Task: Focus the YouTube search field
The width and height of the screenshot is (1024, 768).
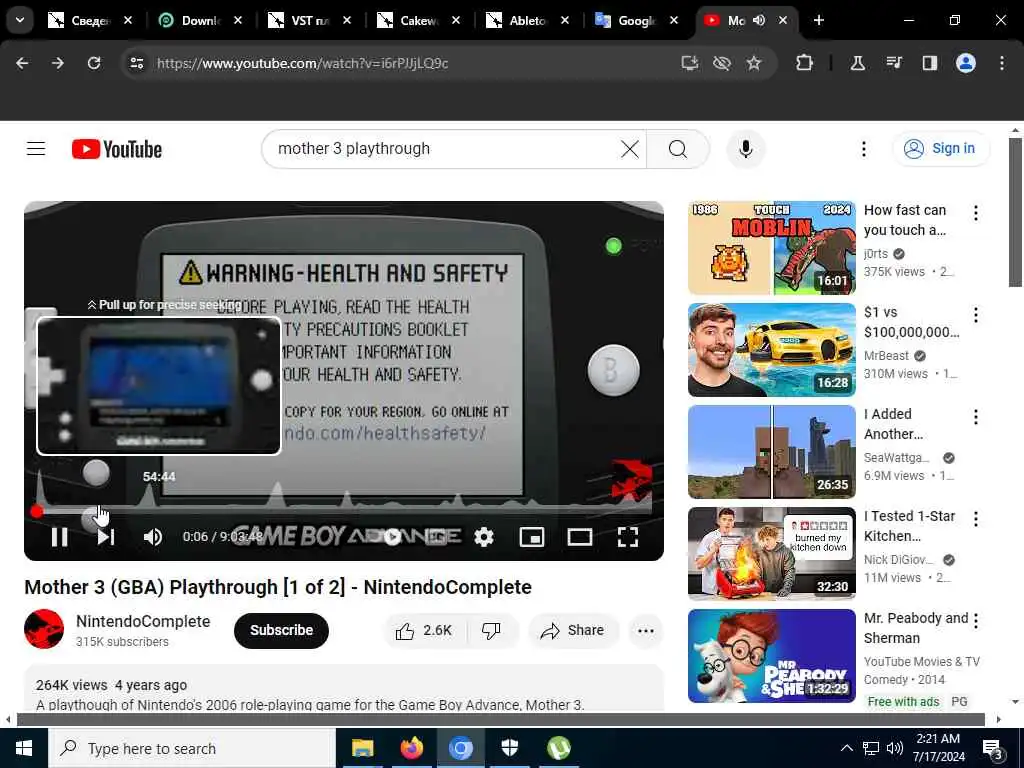Action: coord(444,149)
